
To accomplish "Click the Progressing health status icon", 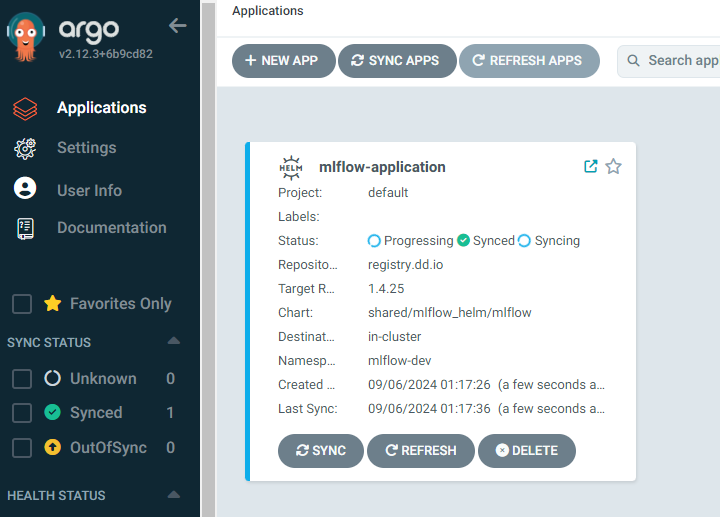I will tap(374, 241).
